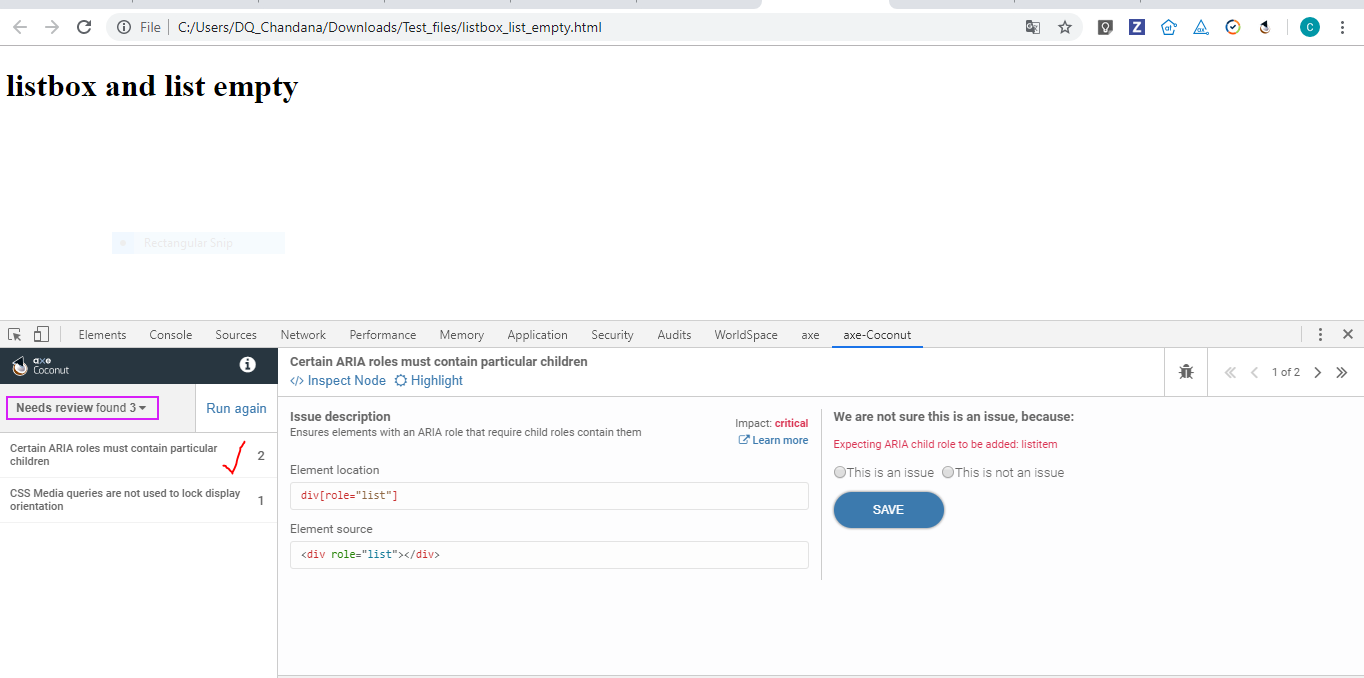1364x678 pixels.
Task: Click the SAVE button
Action: pos(888,510)
